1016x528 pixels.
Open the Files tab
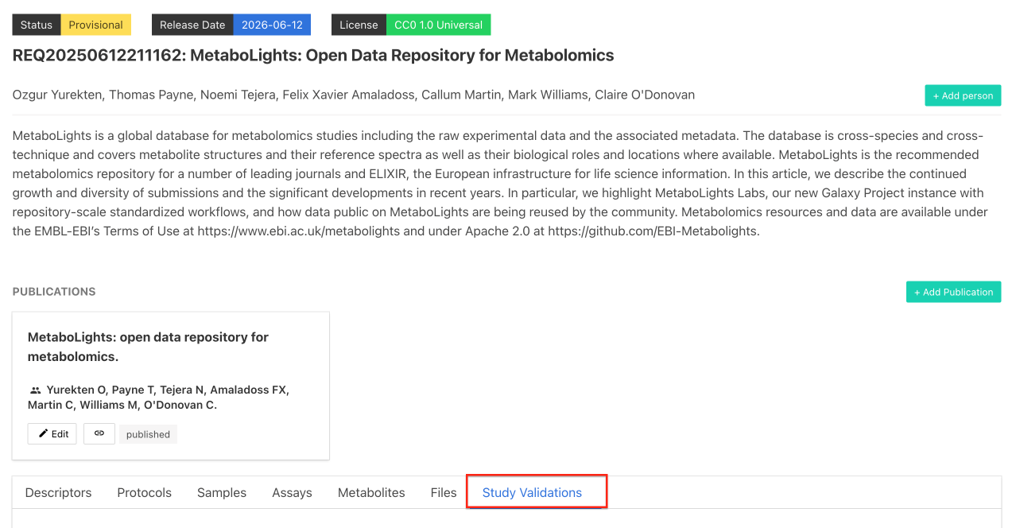point(443,492)
